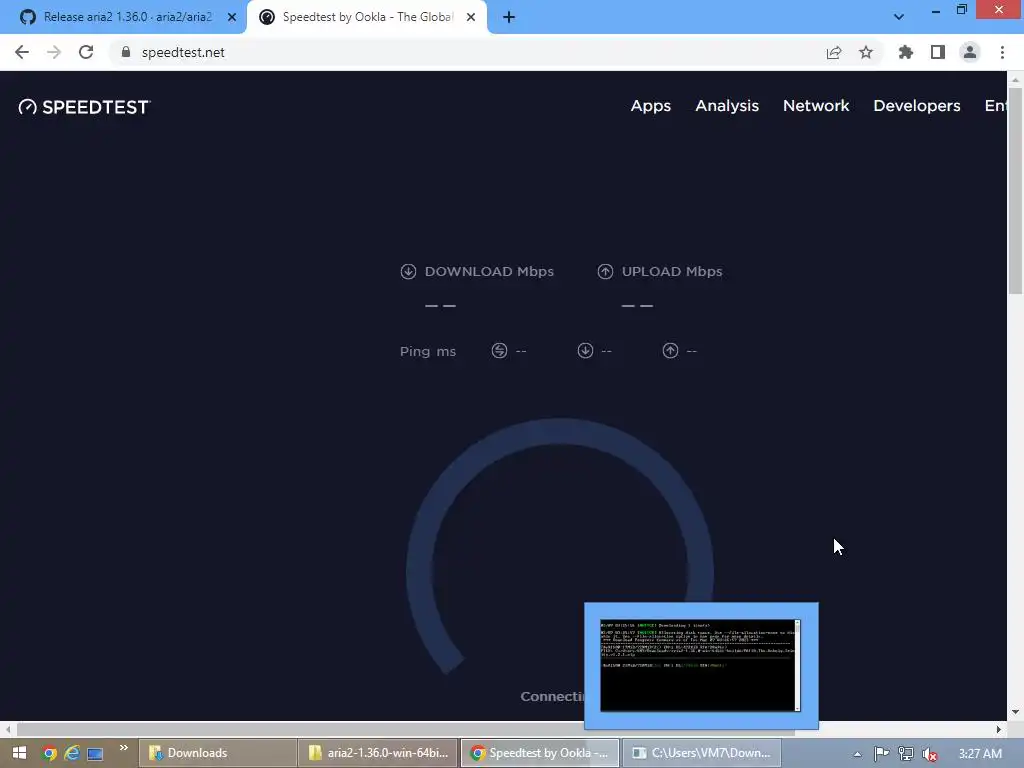The image size is (1024, 768).
Task: Click the browser forward arrow
Action: pyautogui.click(x=54, y=52)
